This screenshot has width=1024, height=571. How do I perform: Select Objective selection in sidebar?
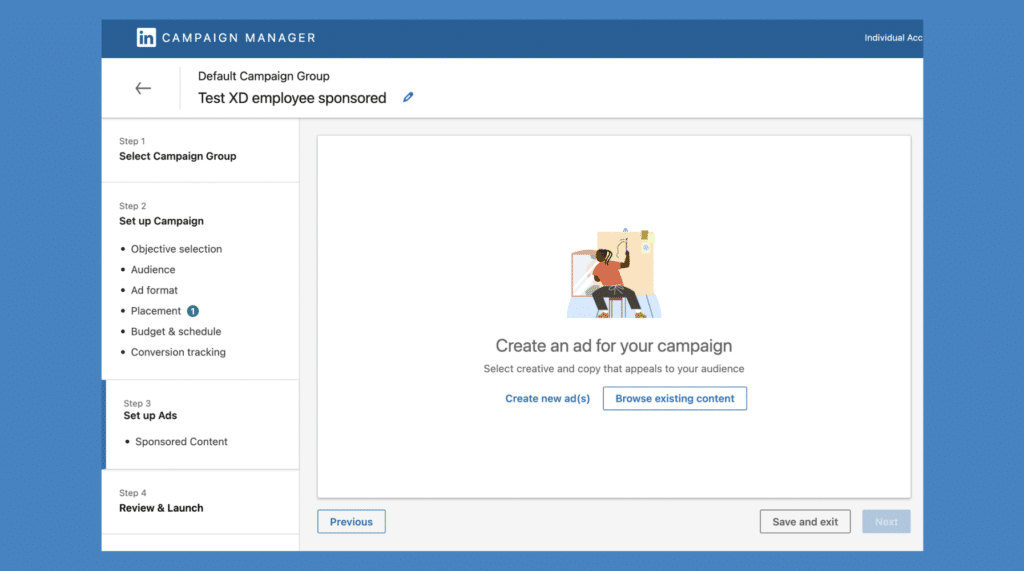click(x=176, y=249)
